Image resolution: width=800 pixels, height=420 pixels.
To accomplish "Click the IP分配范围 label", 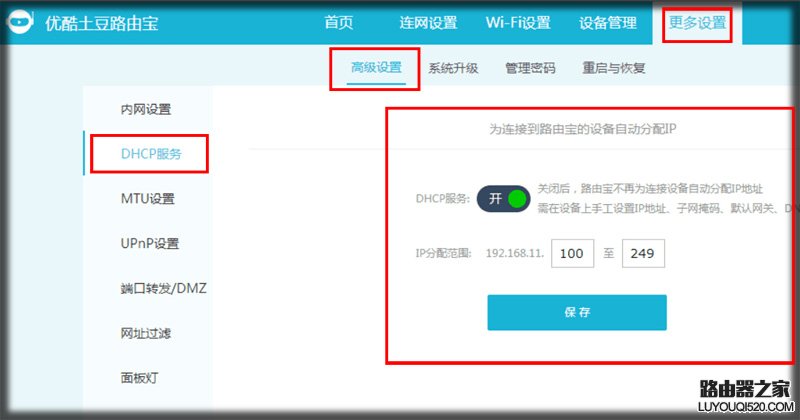I will [443, 253].
